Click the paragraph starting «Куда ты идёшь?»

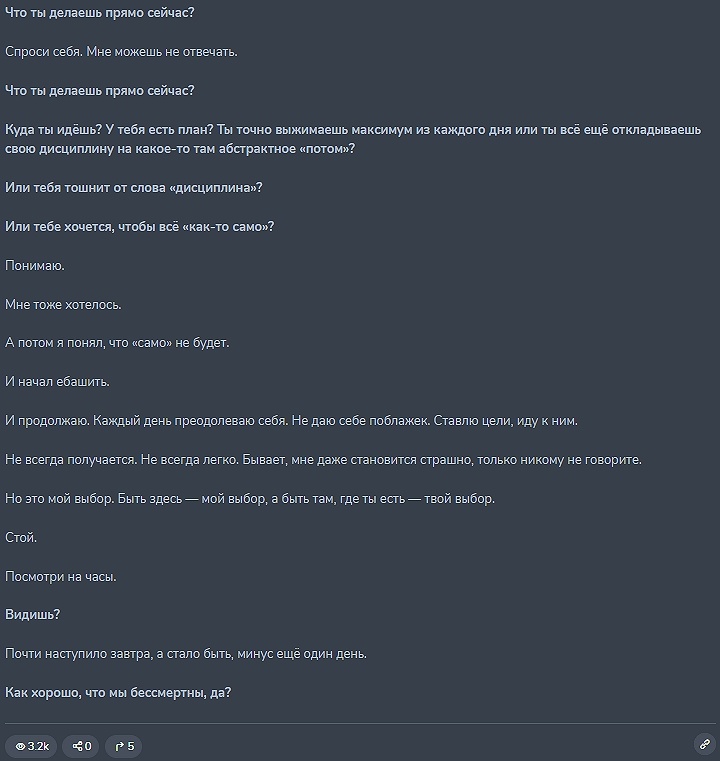(353, 139)
